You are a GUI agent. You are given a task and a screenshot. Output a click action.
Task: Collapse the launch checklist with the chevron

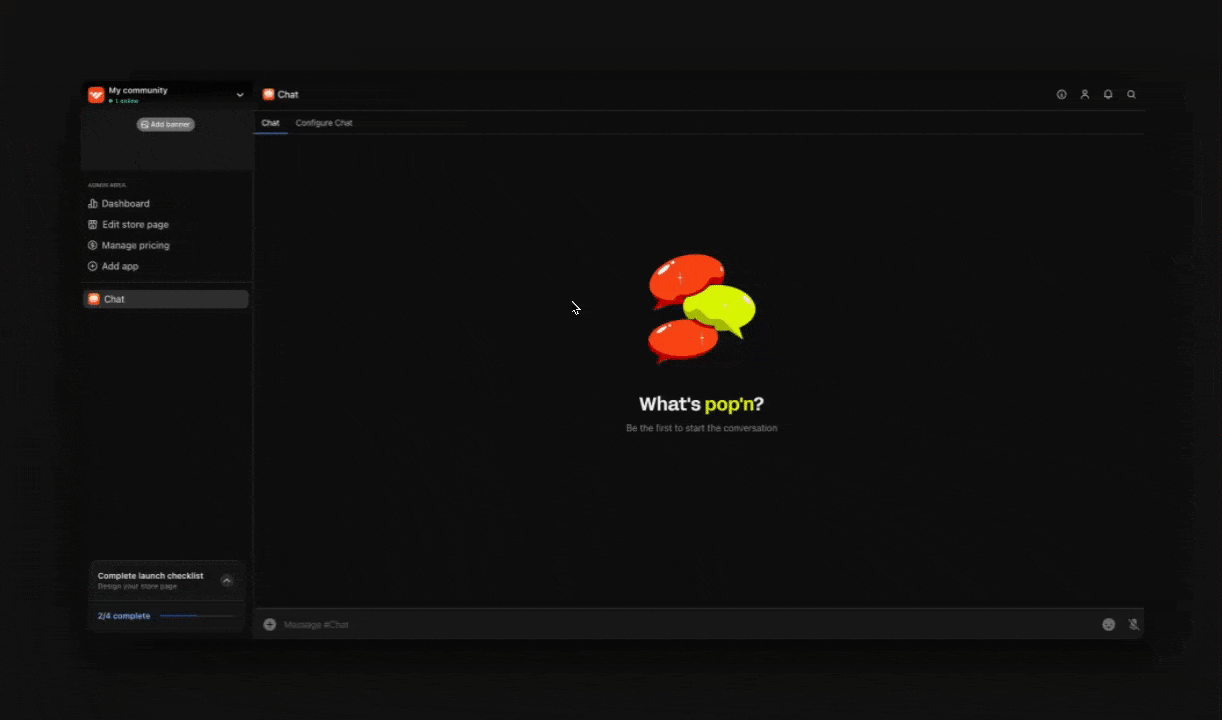[227, 580]
